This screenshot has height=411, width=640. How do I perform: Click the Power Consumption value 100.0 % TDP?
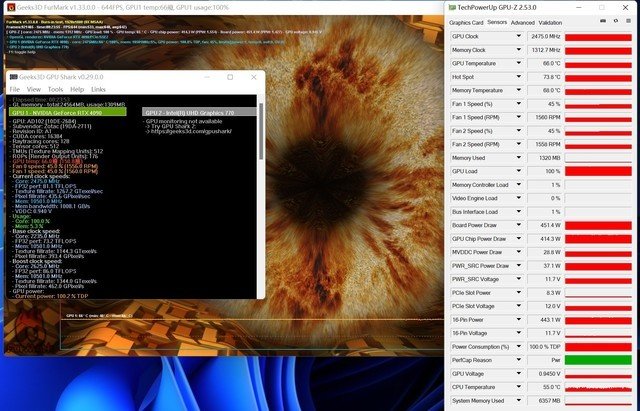click(545, 347)
